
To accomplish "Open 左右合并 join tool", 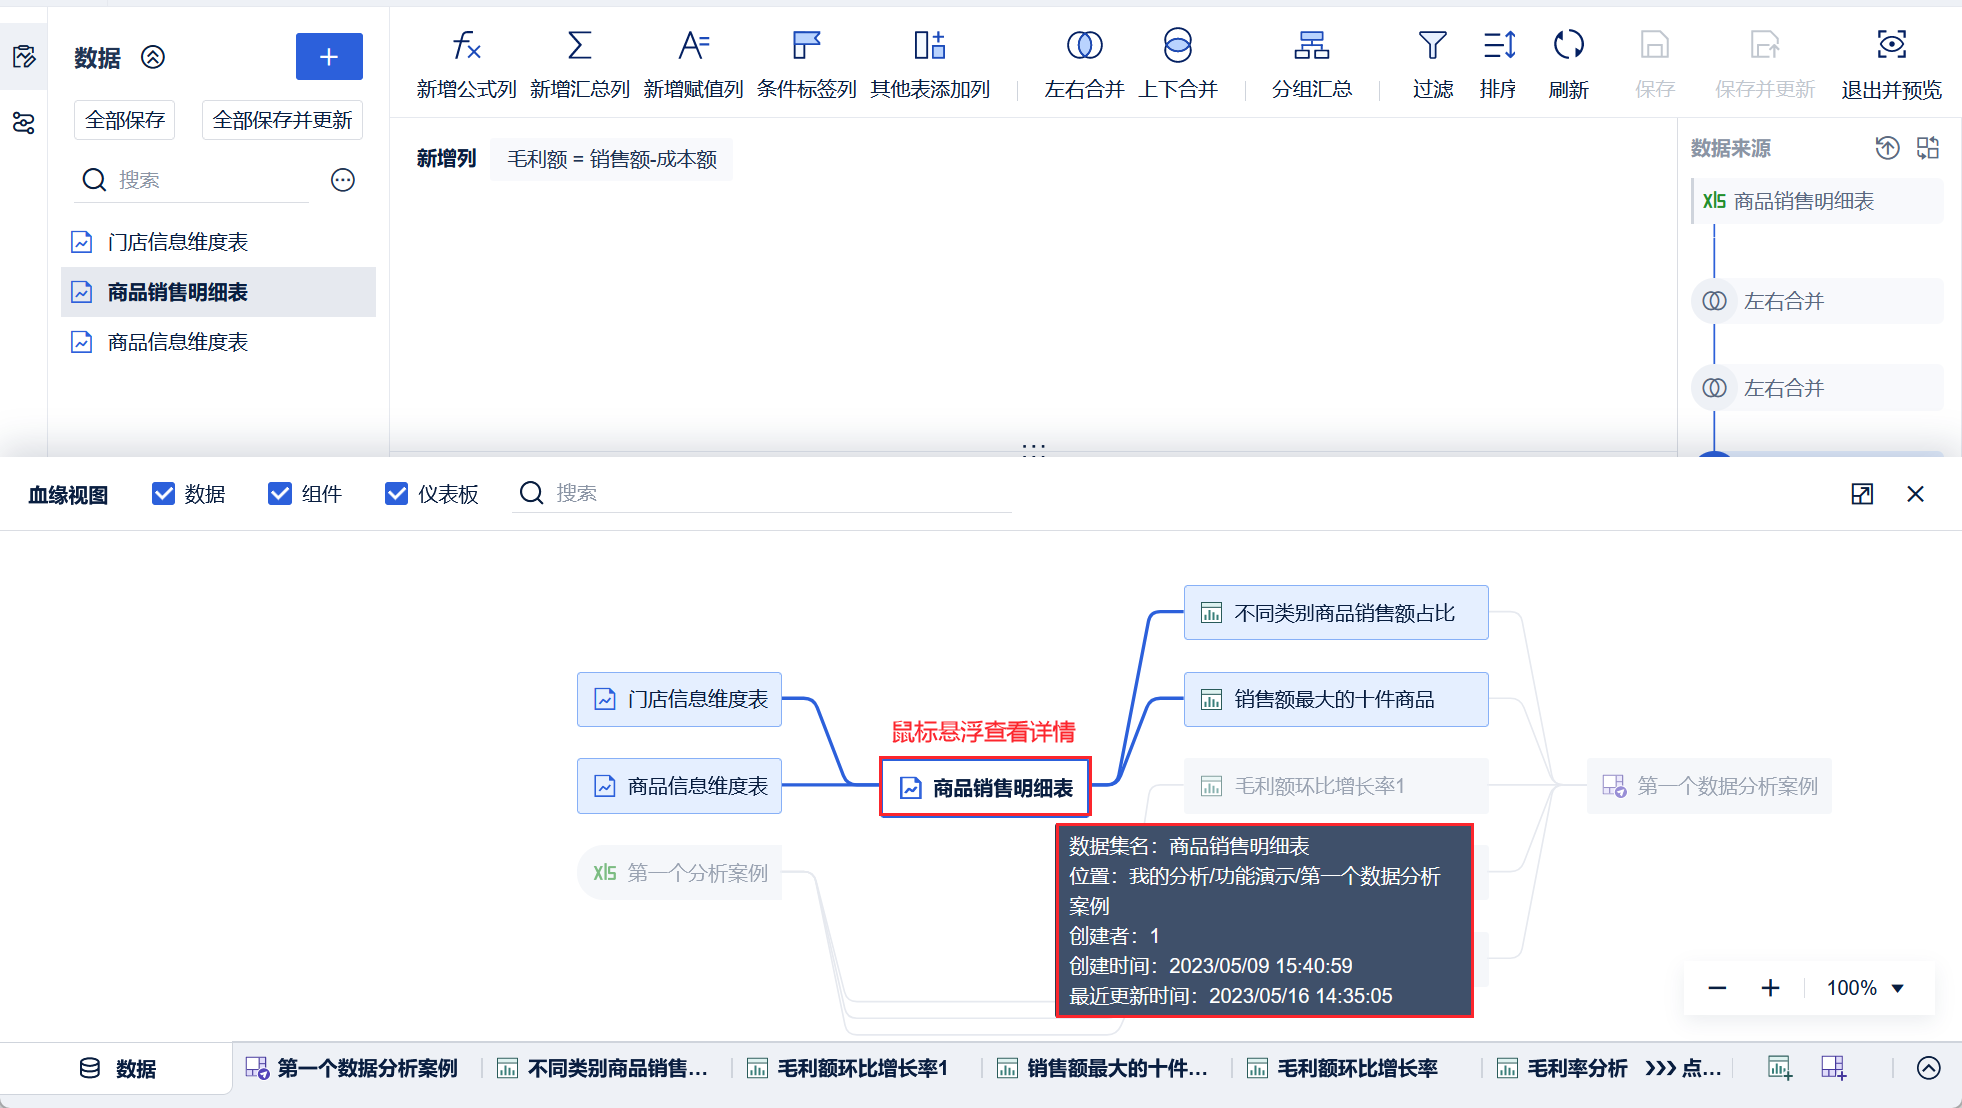I will [1084, 46].
